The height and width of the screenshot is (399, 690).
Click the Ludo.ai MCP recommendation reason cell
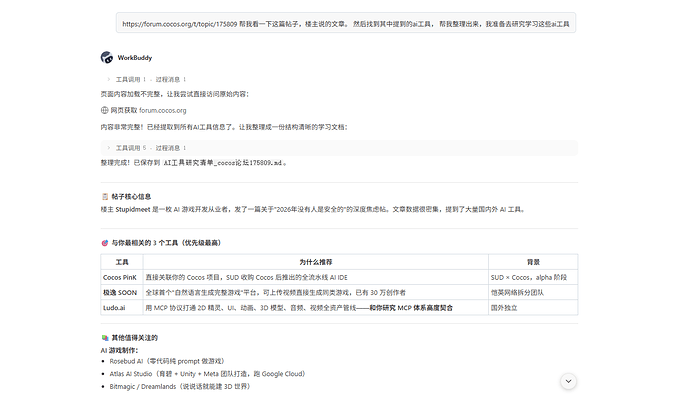[316, 308]
